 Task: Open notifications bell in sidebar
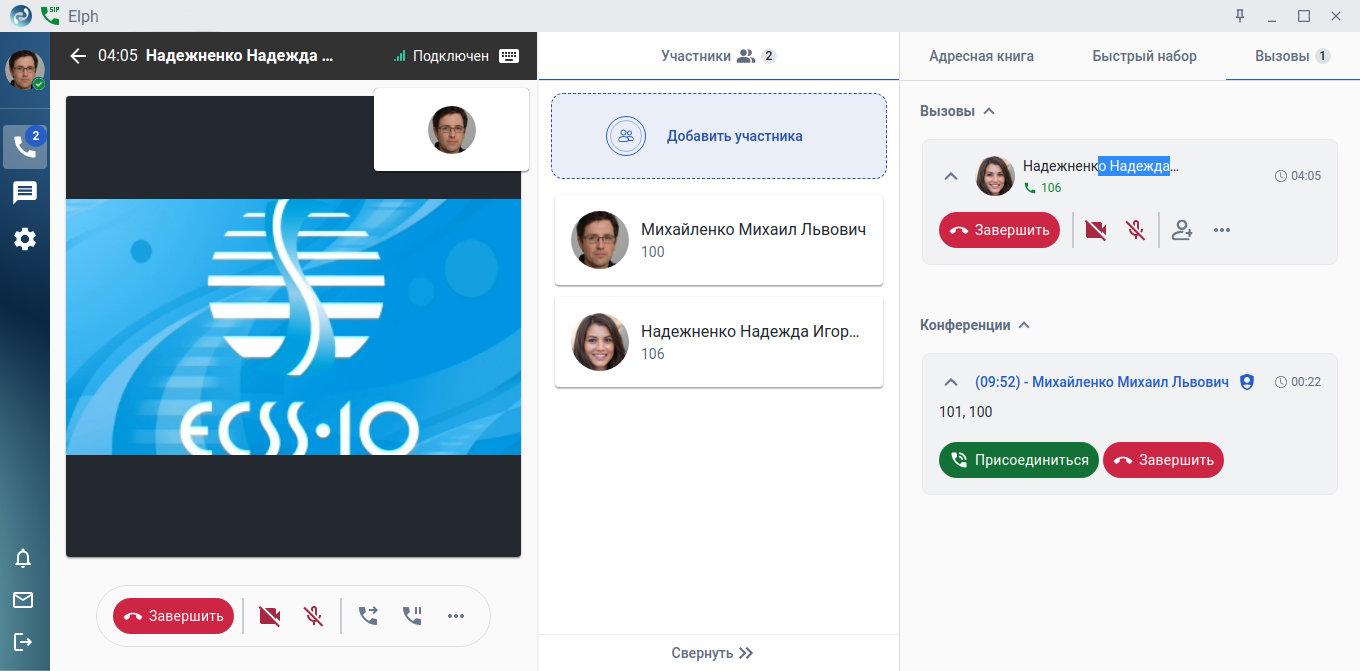[23, 558]
